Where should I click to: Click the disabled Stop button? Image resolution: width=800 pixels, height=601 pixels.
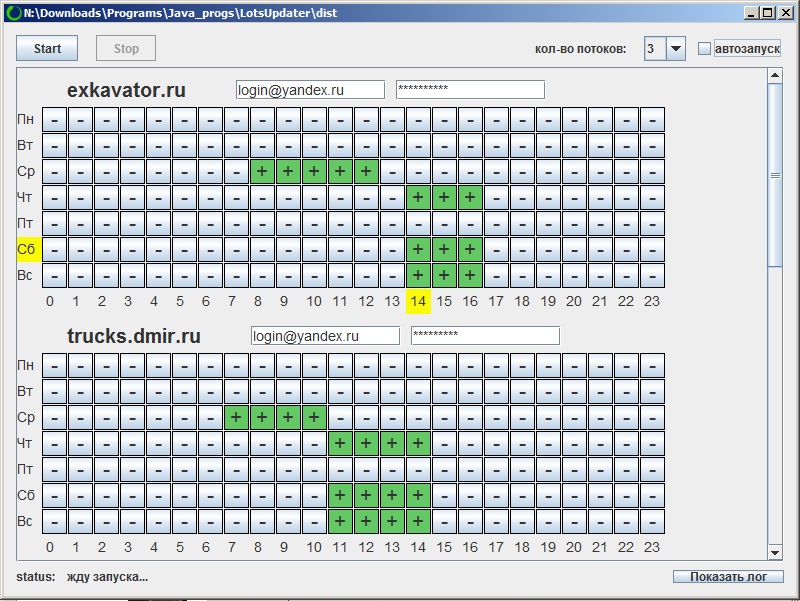point(126,48)
